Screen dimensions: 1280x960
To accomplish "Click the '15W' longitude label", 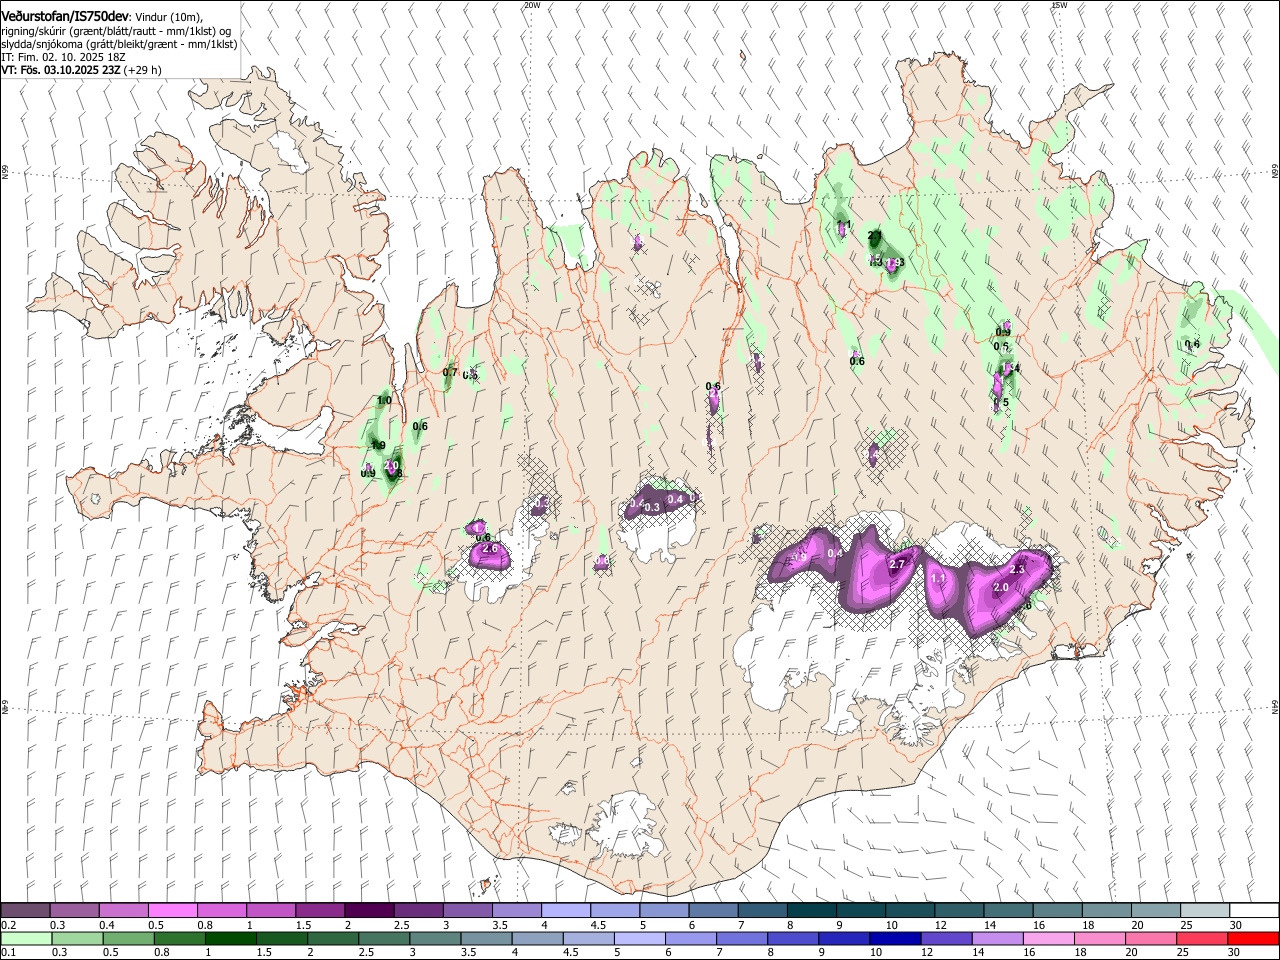I will point(1059,5).
